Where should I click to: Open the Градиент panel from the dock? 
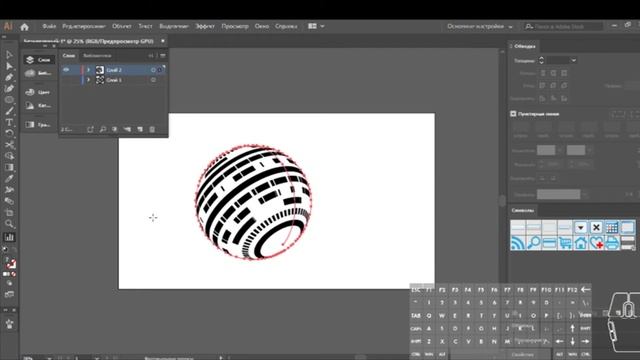pyautogui.click(x=39, y=125)
